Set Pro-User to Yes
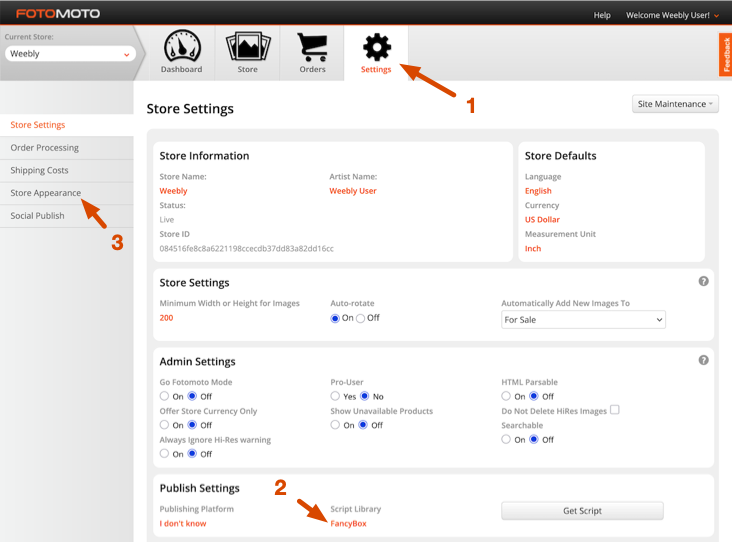 point(335,396)
